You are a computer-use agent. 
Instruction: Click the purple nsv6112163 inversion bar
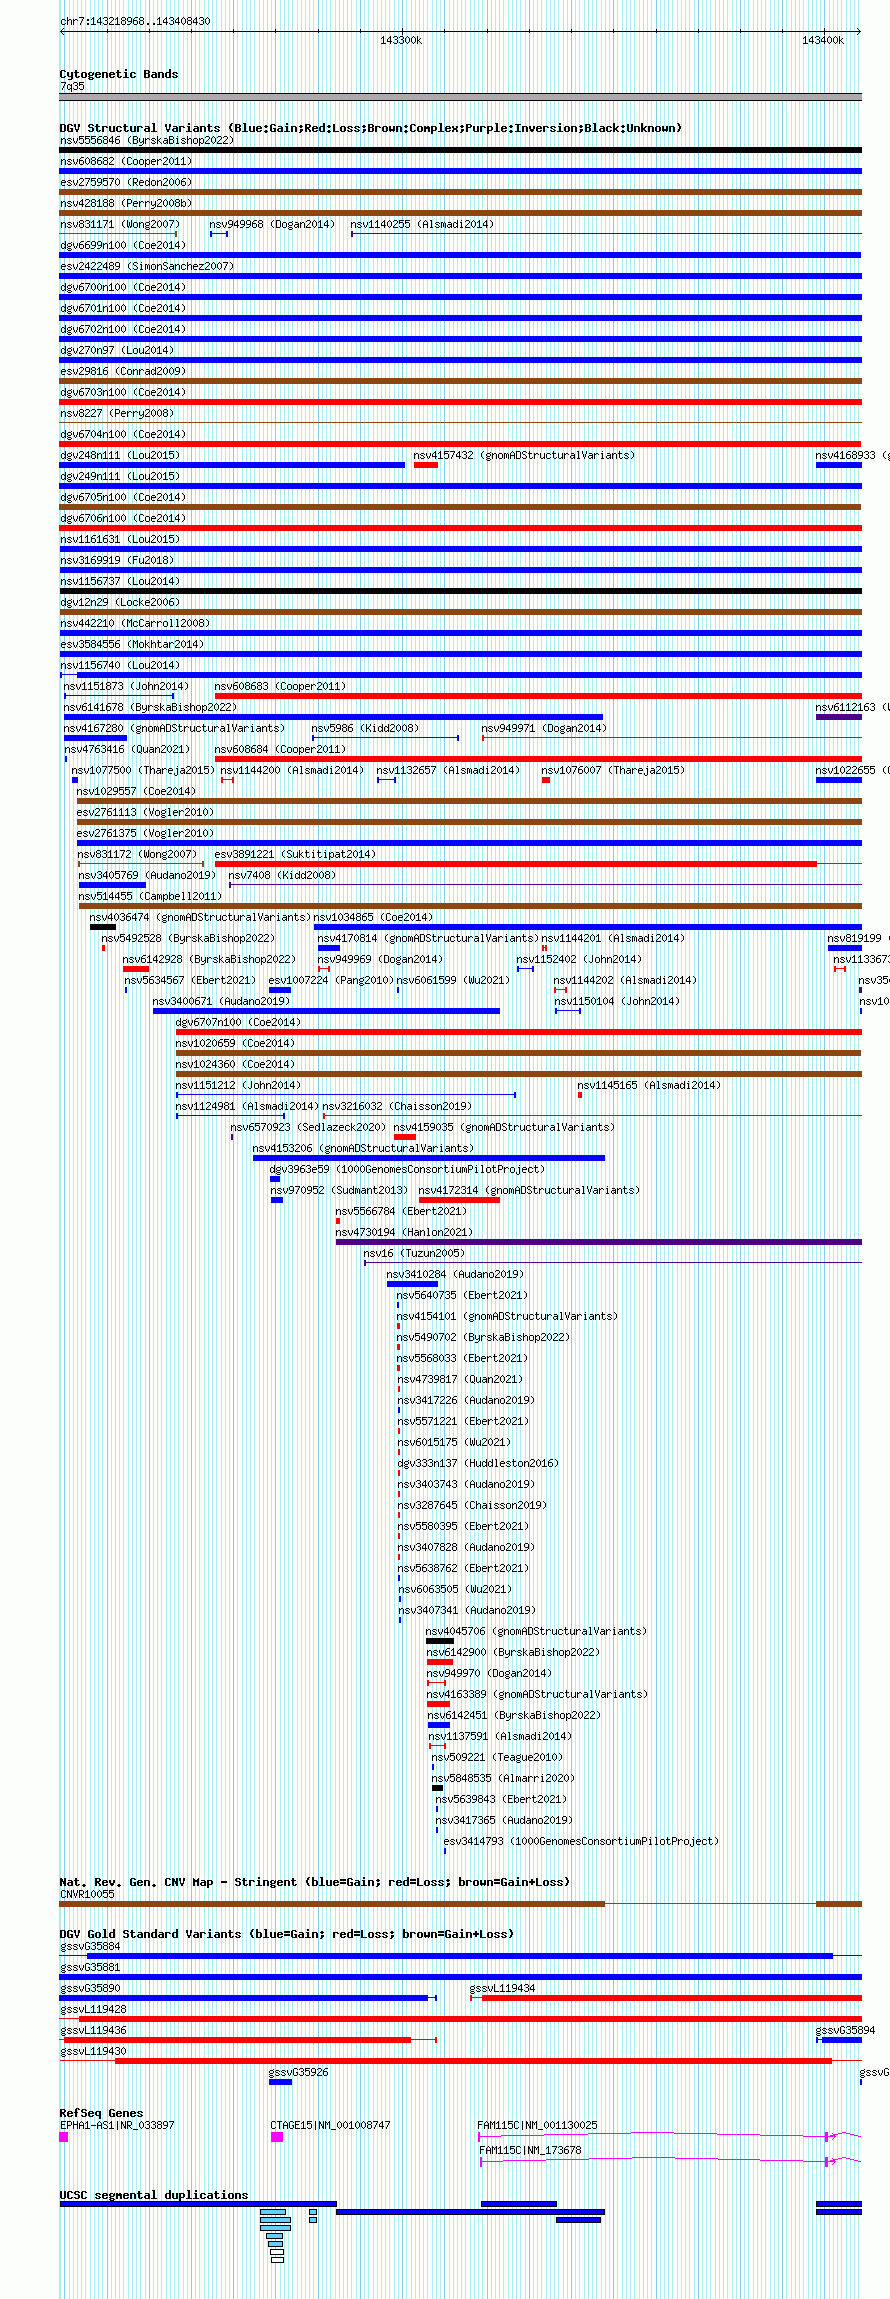[838, 717]
